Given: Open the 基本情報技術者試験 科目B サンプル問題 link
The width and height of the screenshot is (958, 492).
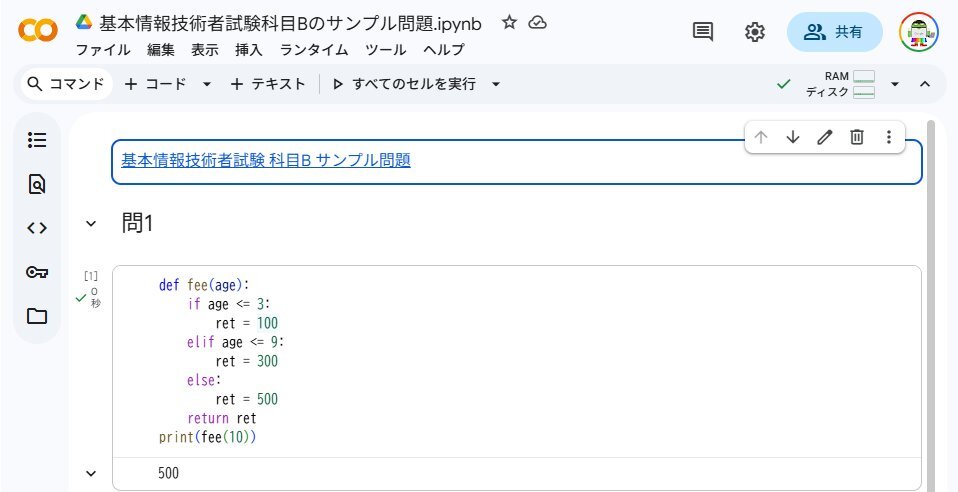Looking at the screenshot, I should pos(266,160).
